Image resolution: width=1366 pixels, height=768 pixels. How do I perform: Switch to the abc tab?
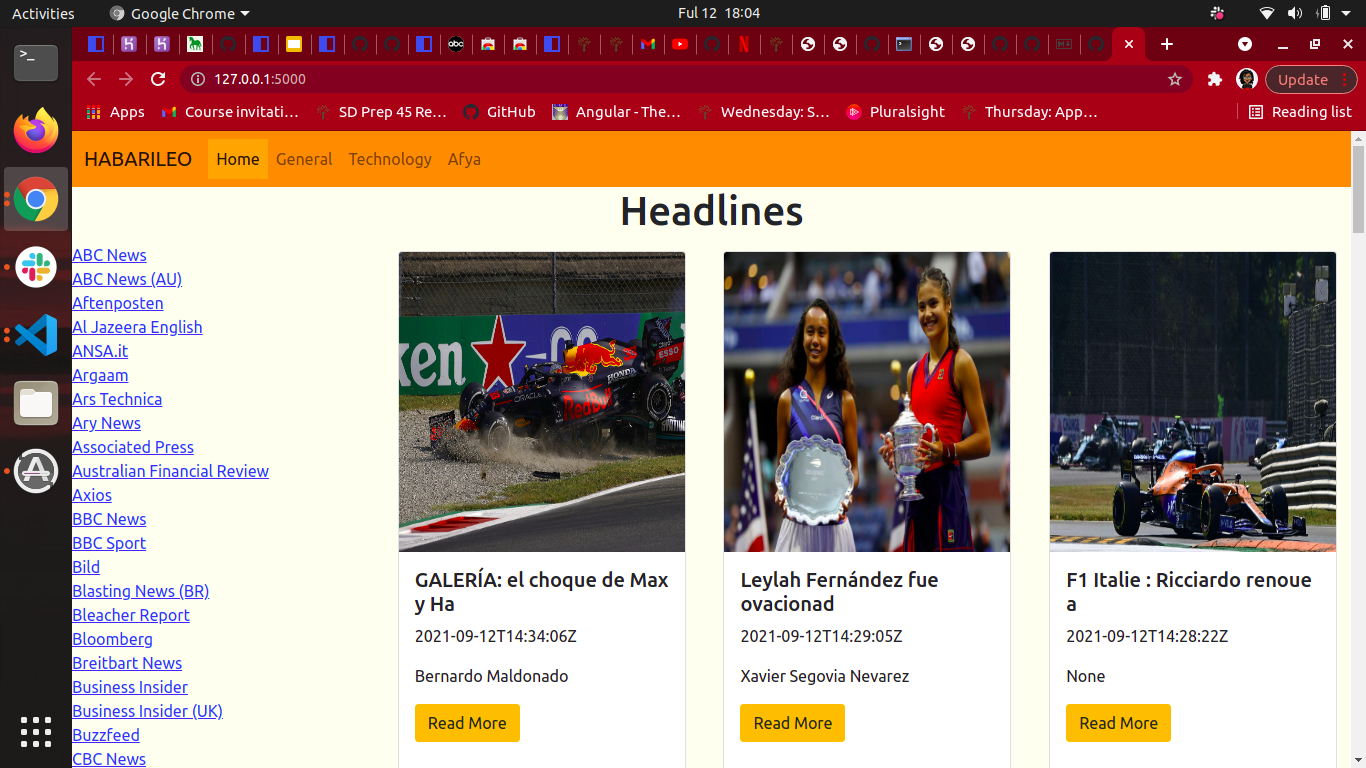point(456,44)
